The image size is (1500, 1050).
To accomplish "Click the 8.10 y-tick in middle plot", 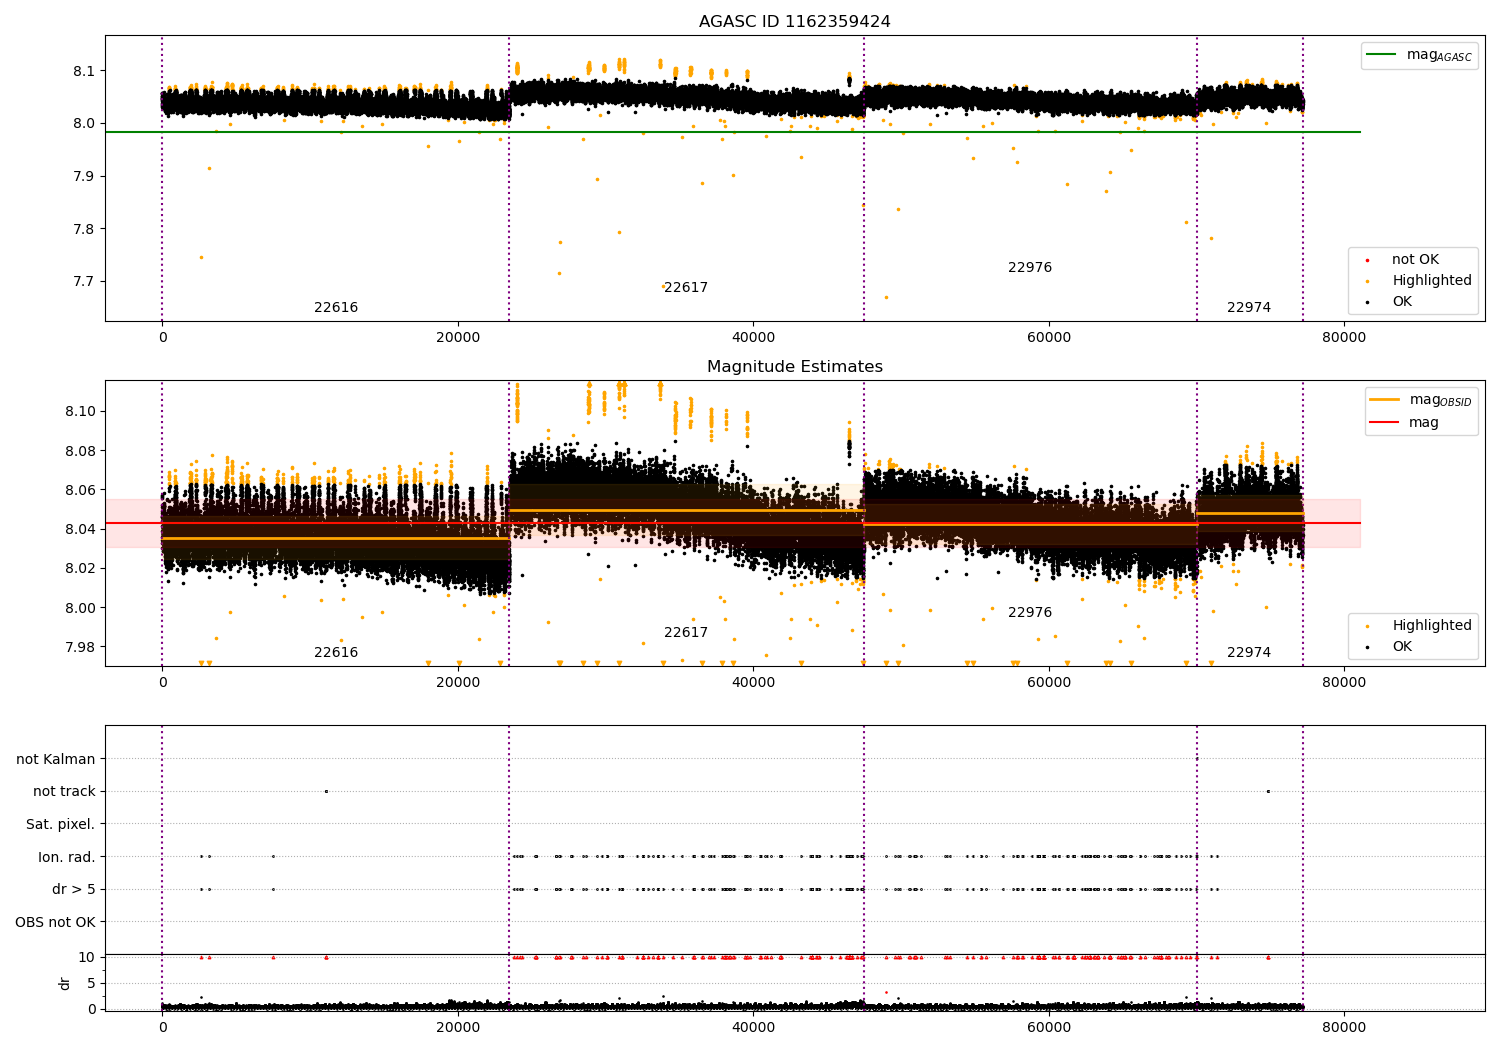I will pyautogui.click(x=80, y=411).
